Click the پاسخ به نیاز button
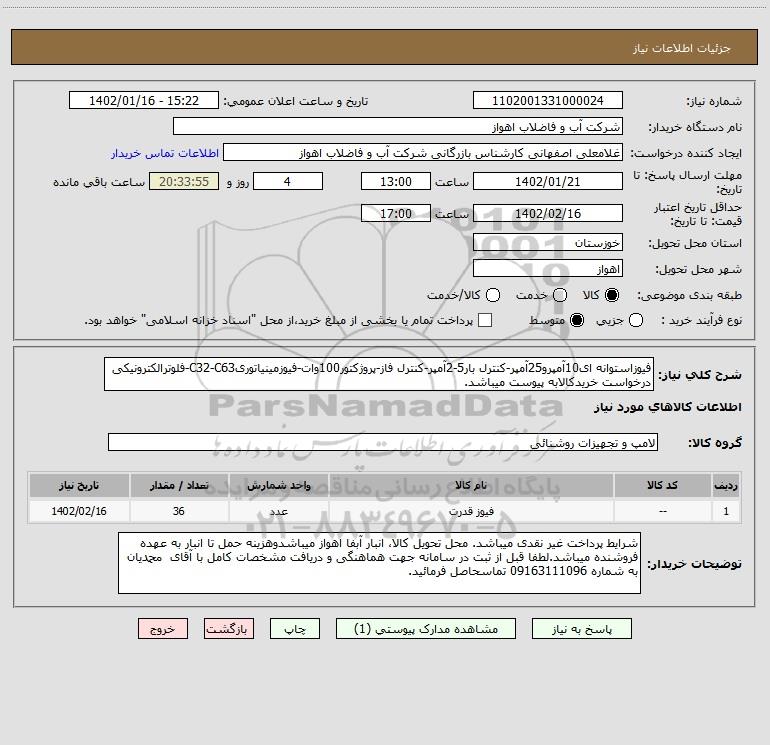 tap(581, 629)
